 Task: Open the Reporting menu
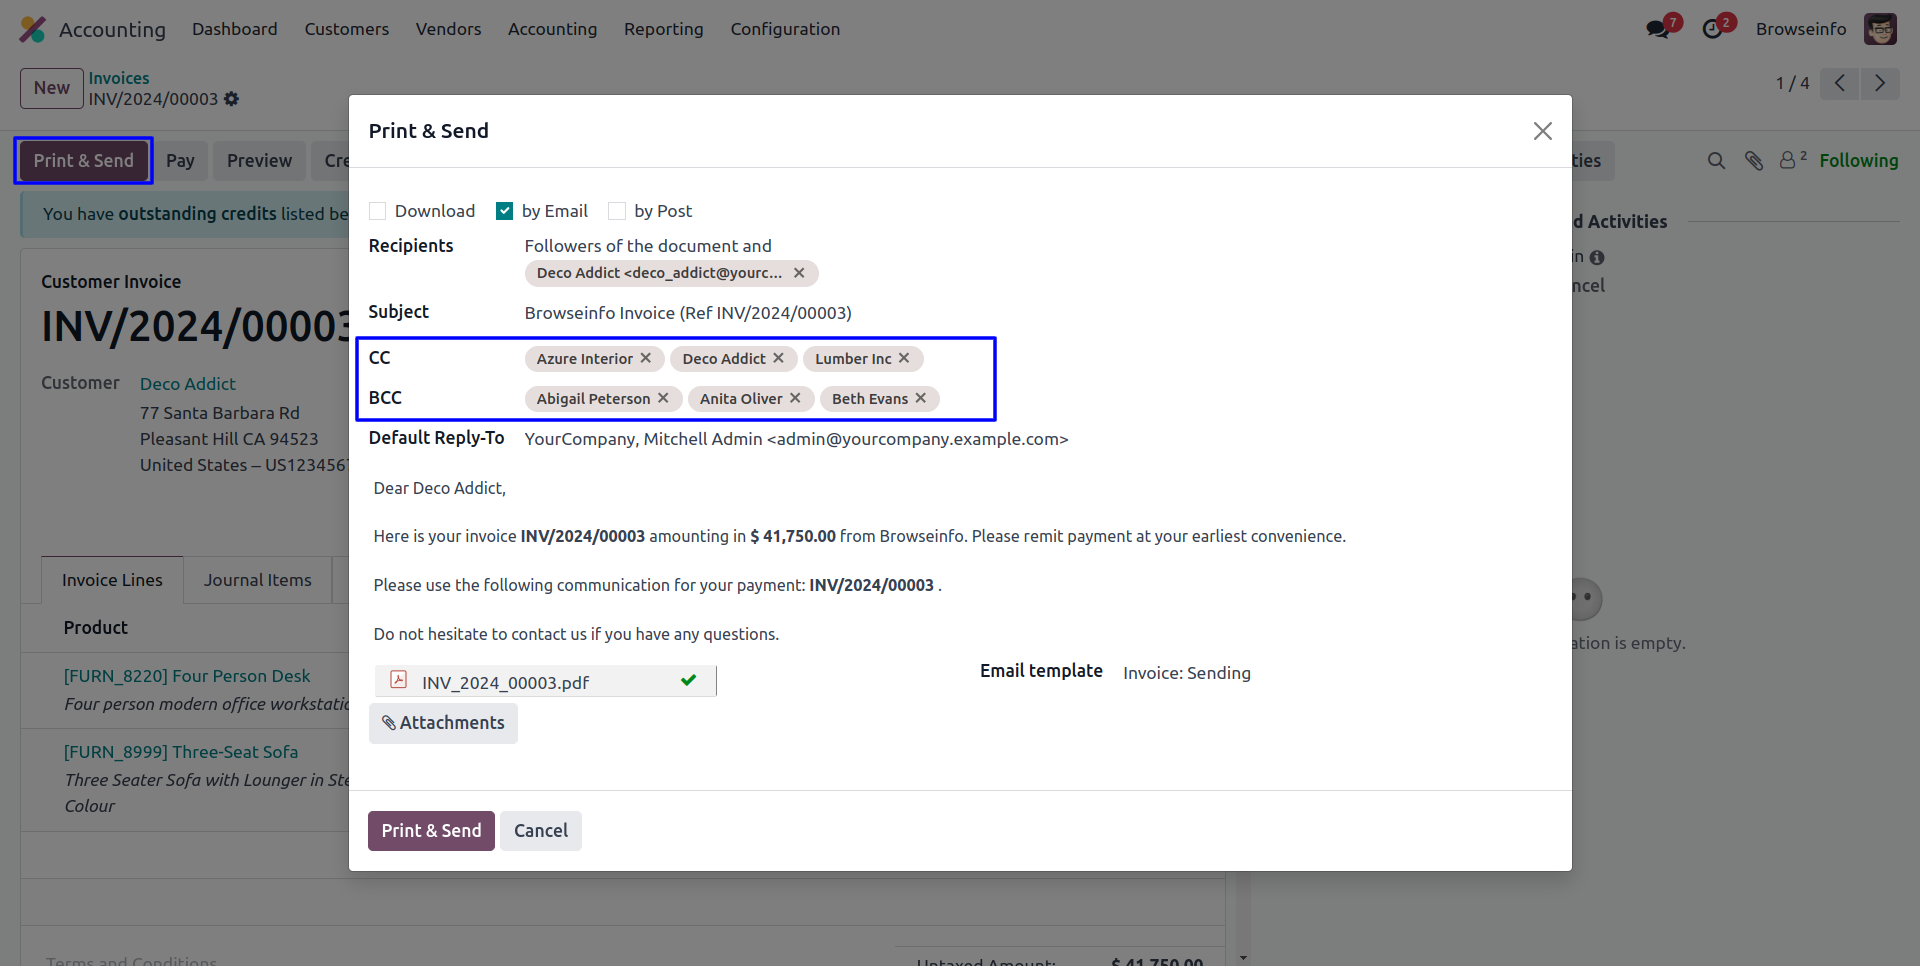pos(663,29)
